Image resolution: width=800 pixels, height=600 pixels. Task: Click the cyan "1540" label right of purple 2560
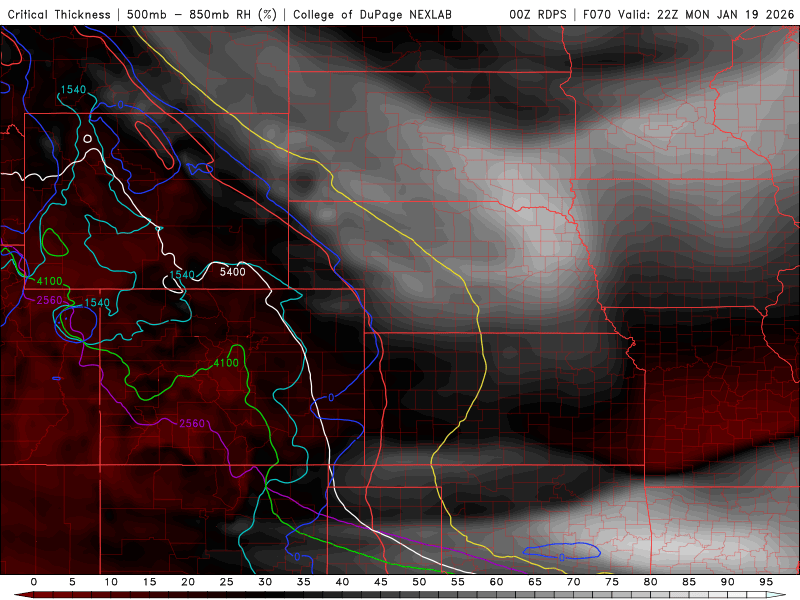97,303
